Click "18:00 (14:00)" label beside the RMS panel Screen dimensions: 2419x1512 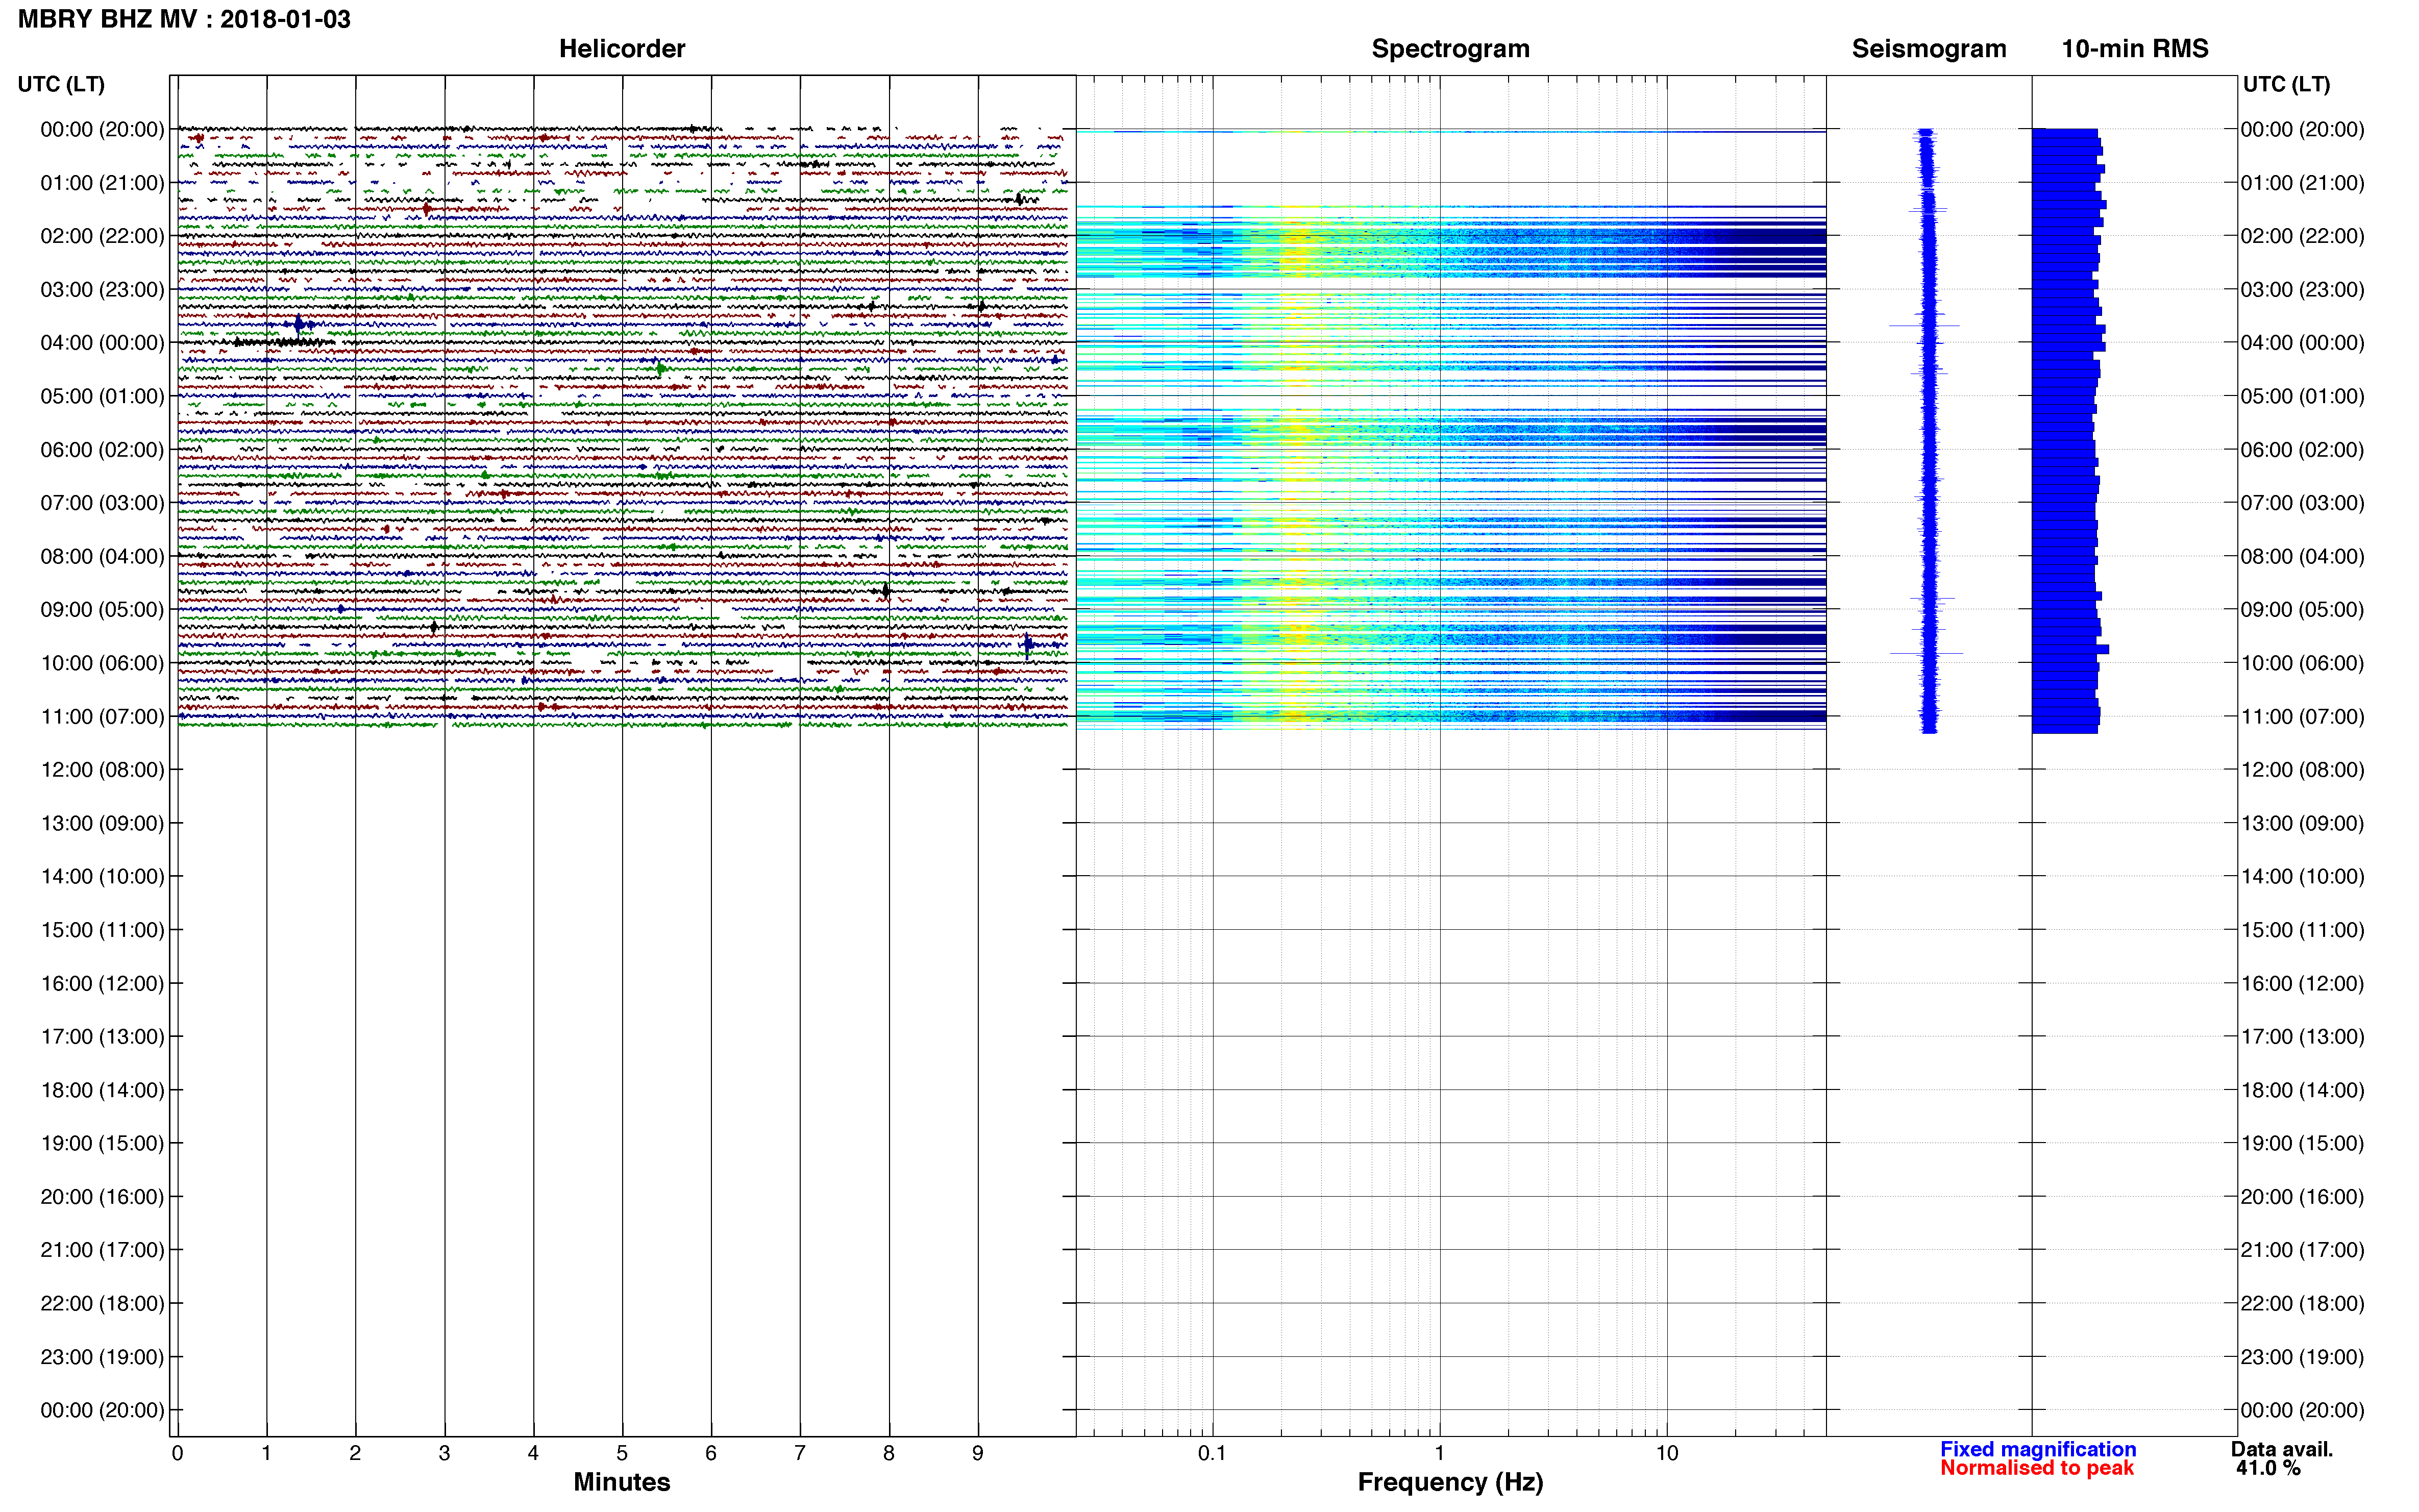pos(2302,1090)
